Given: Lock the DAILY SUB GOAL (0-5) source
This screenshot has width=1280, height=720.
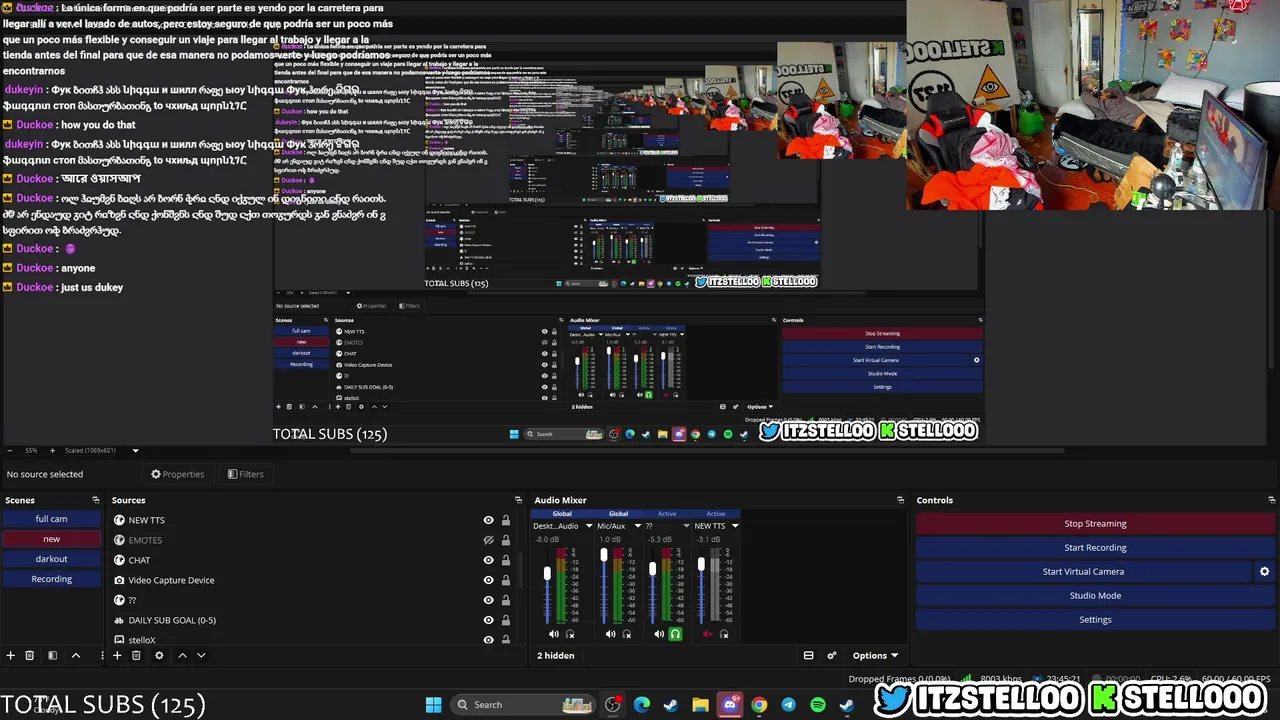Looking at the screenshot, I should (506, 620).
